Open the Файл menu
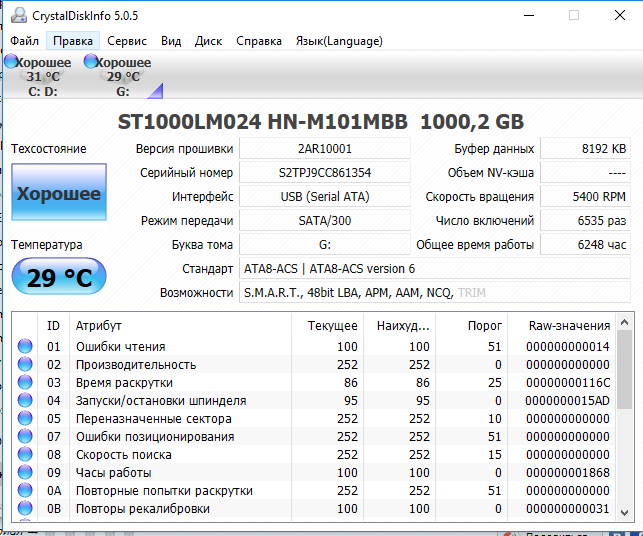This screenshot has width=643, height=536. click(x=25, y=41)
